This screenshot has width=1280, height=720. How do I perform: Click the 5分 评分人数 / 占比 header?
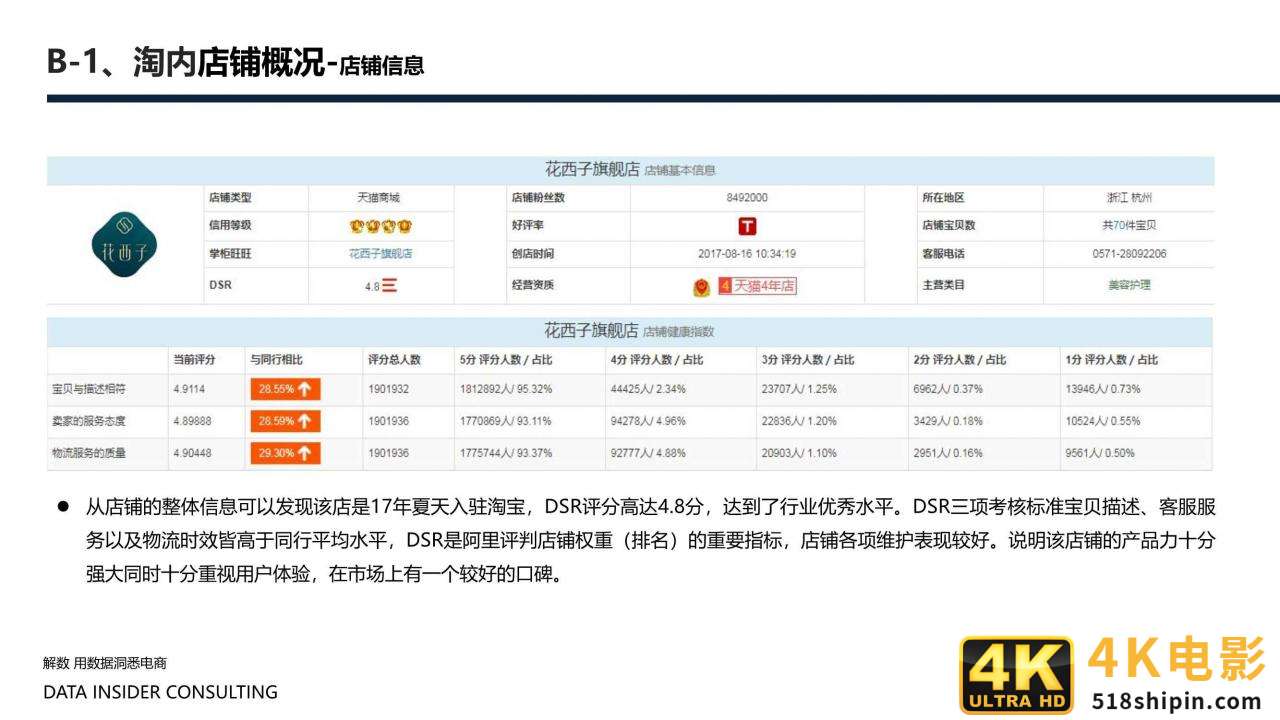[x=506, y=360]
